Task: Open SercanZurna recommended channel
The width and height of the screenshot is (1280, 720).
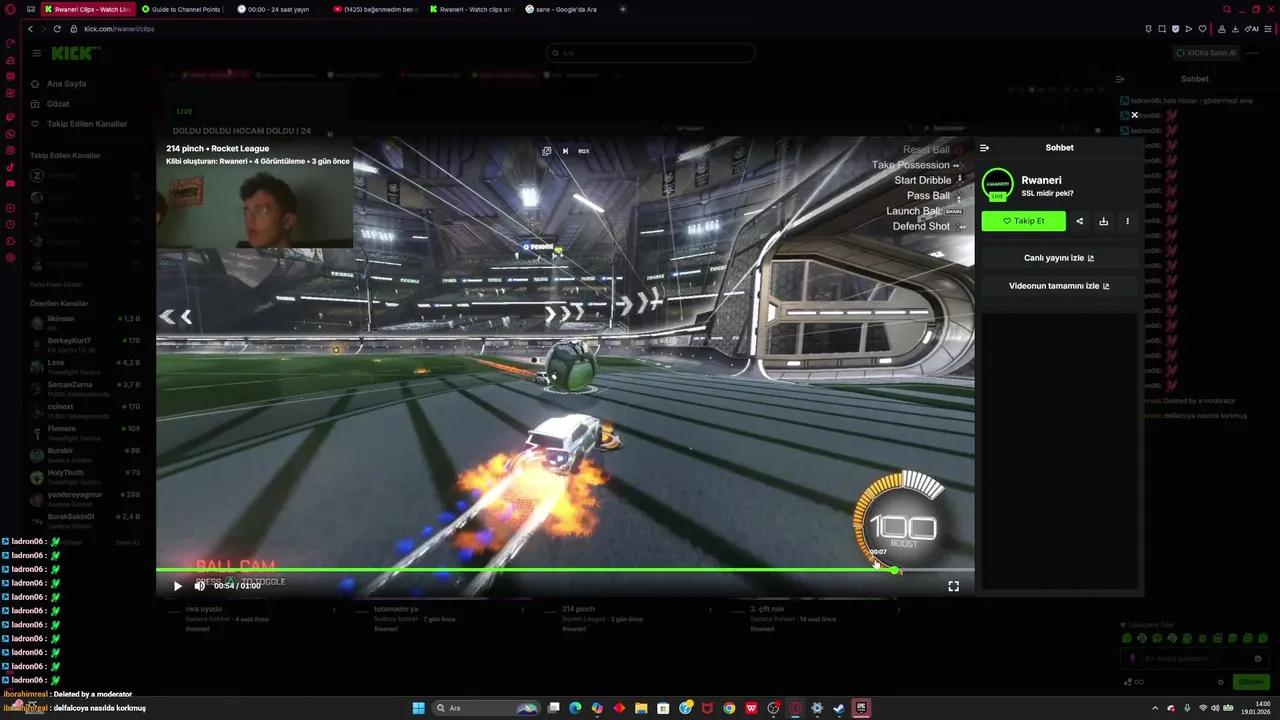Action: (x=85, y=388)
